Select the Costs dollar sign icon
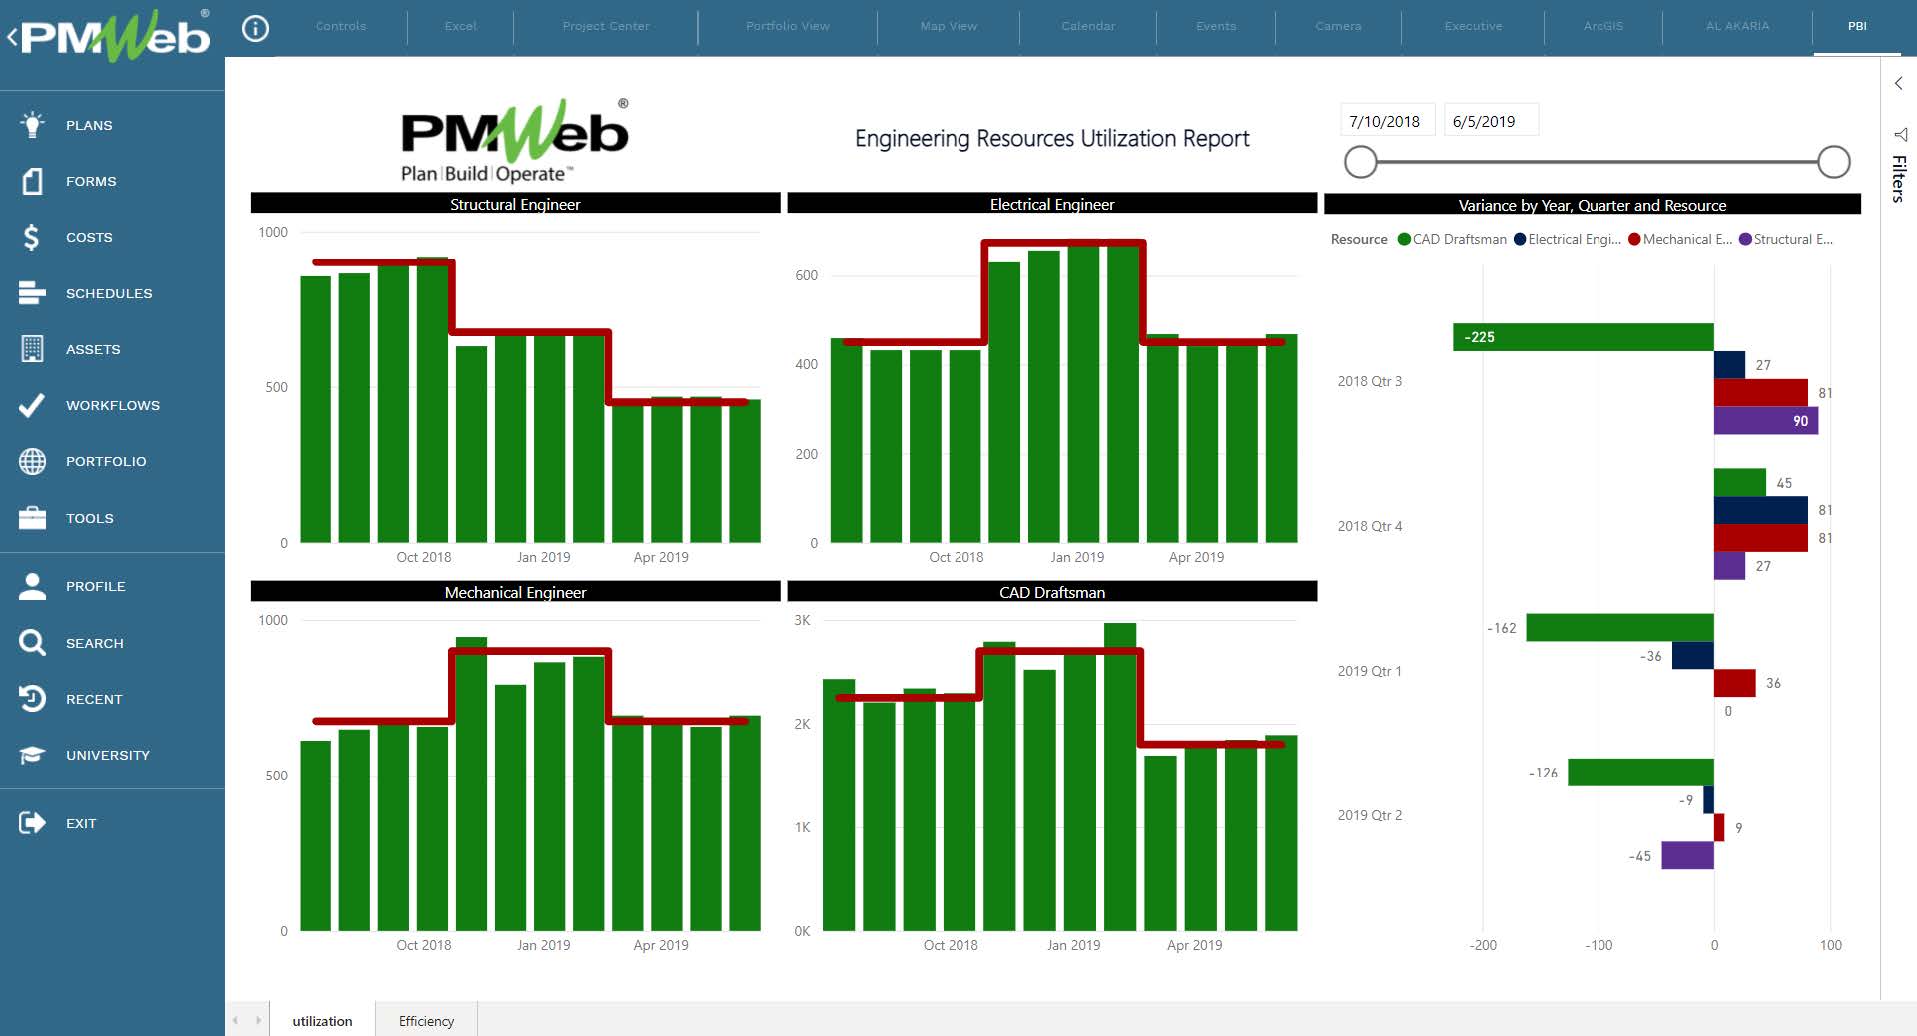This screenshot has width=1917, height=1036. 32,237
